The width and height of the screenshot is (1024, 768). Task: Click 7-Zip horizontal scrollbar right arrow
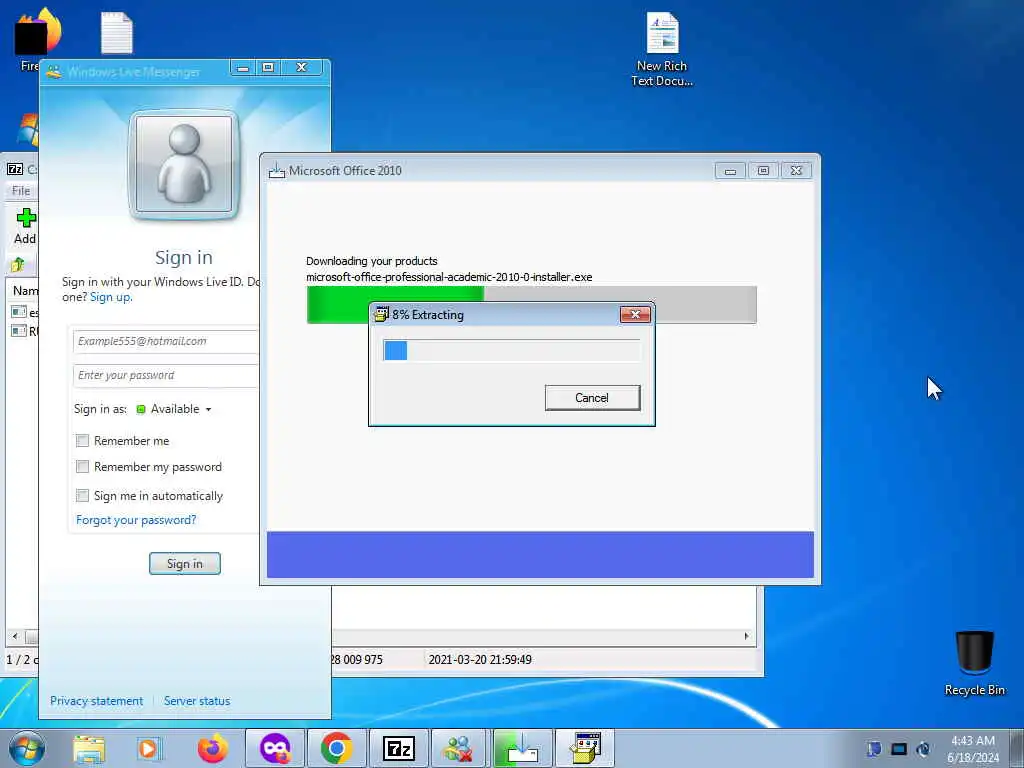[x=746, y=636]
